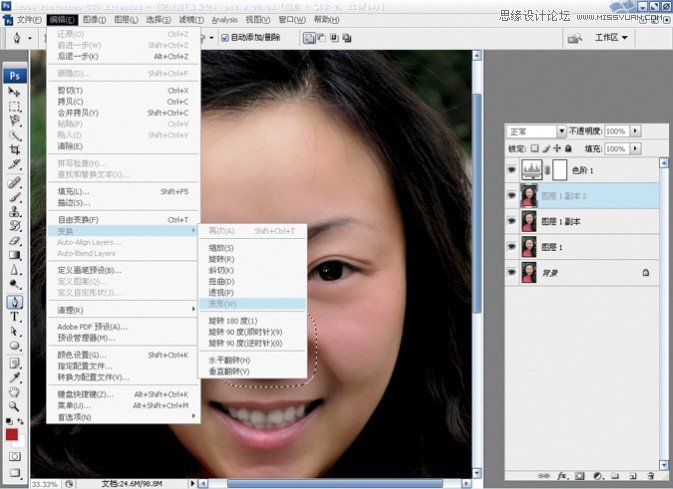
Task: Choose 水平翻转(H) menu item
Action: (252, 360)
